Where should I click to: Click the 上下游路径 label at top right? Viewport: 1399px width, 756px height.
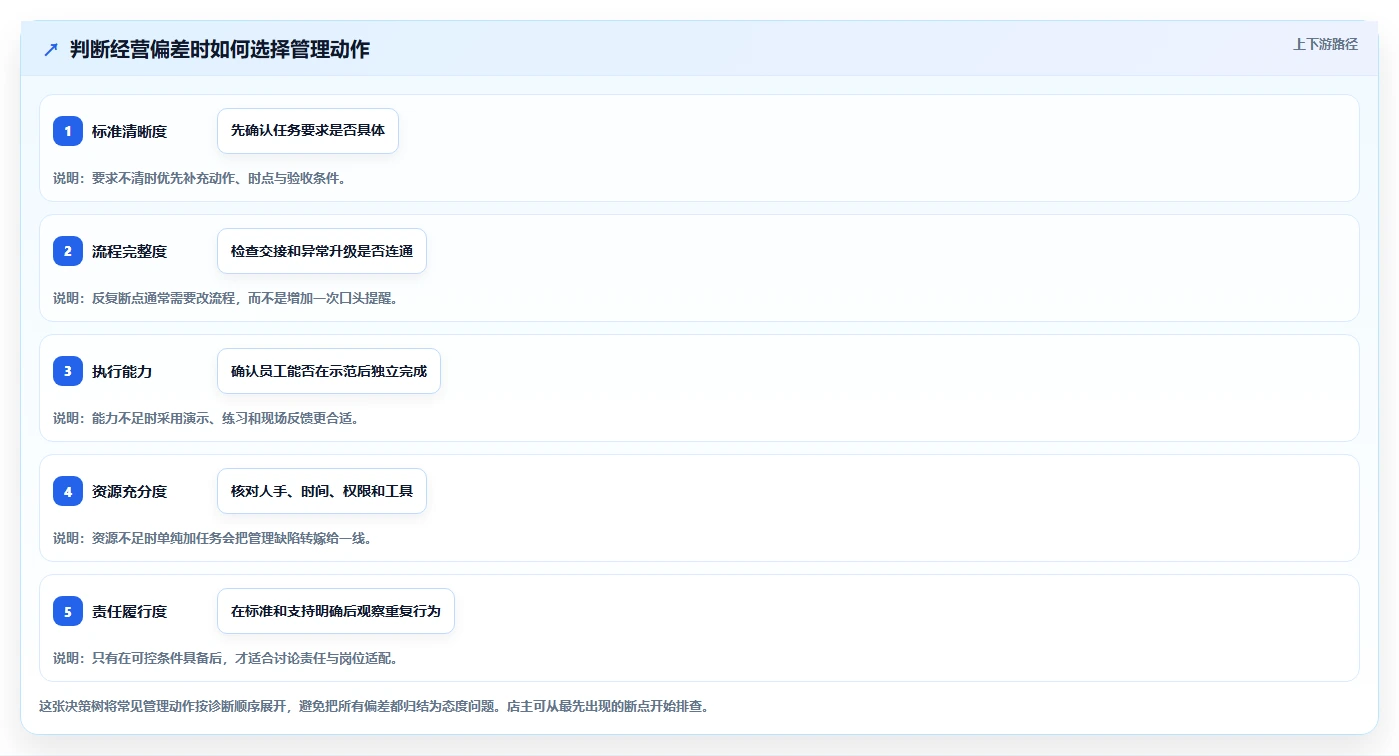[1325, 44]
